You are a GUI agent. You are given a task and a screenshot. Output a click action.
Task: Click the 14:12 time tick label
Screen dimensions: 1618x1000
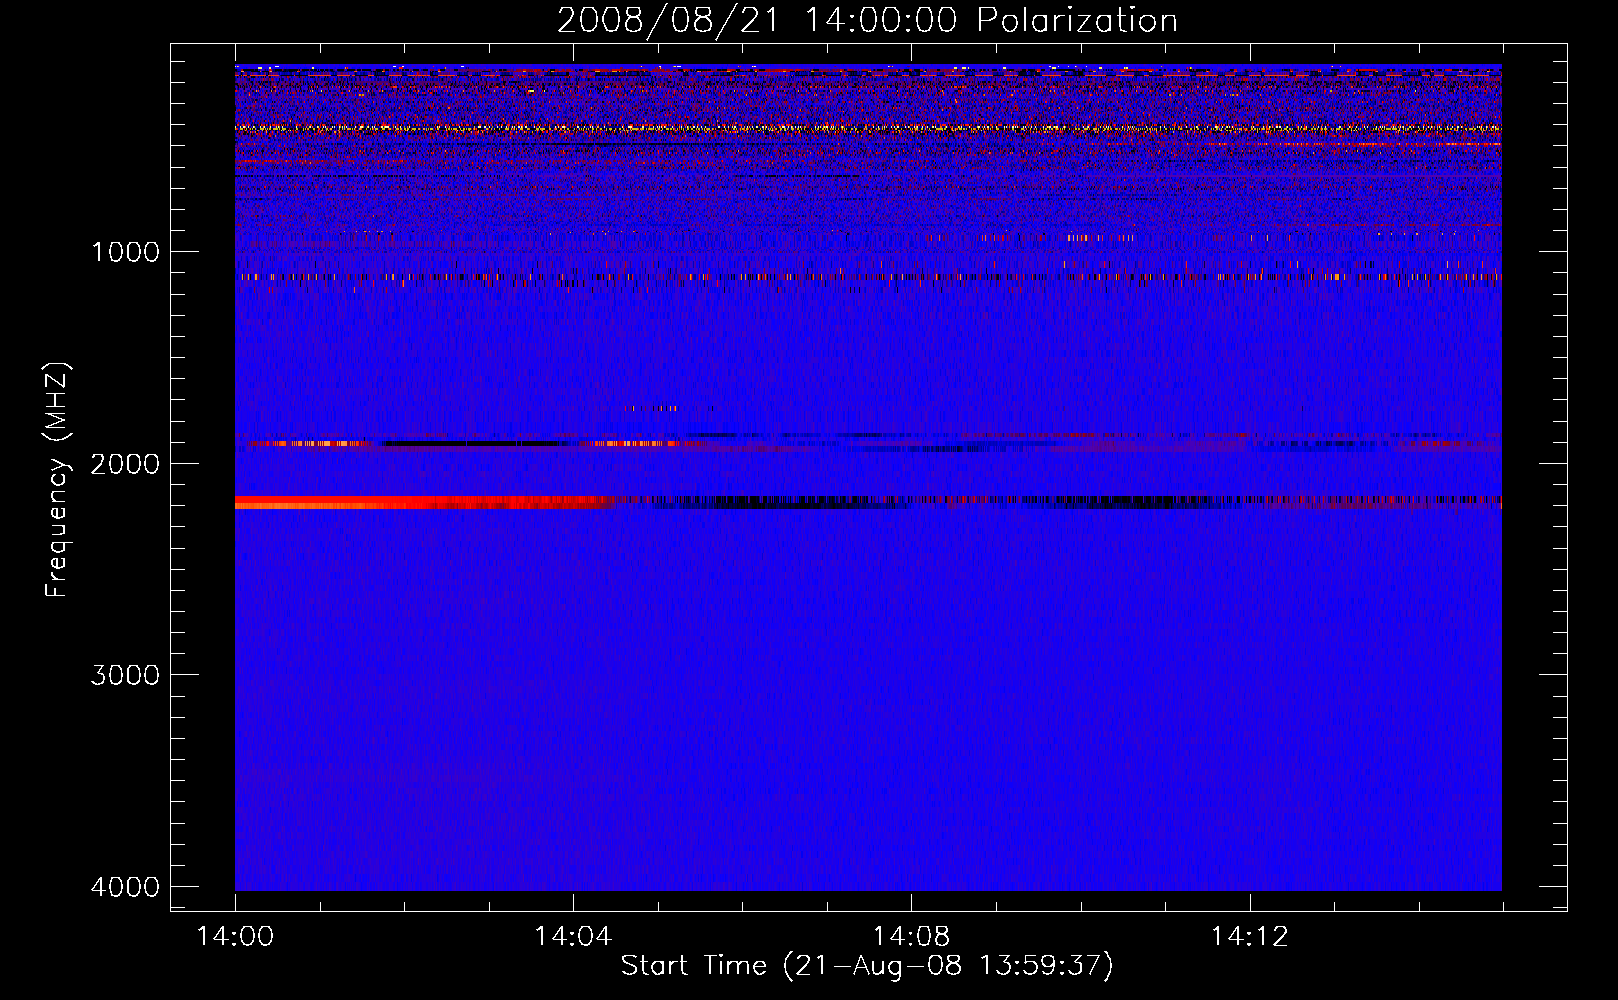tap(1250, 937)
